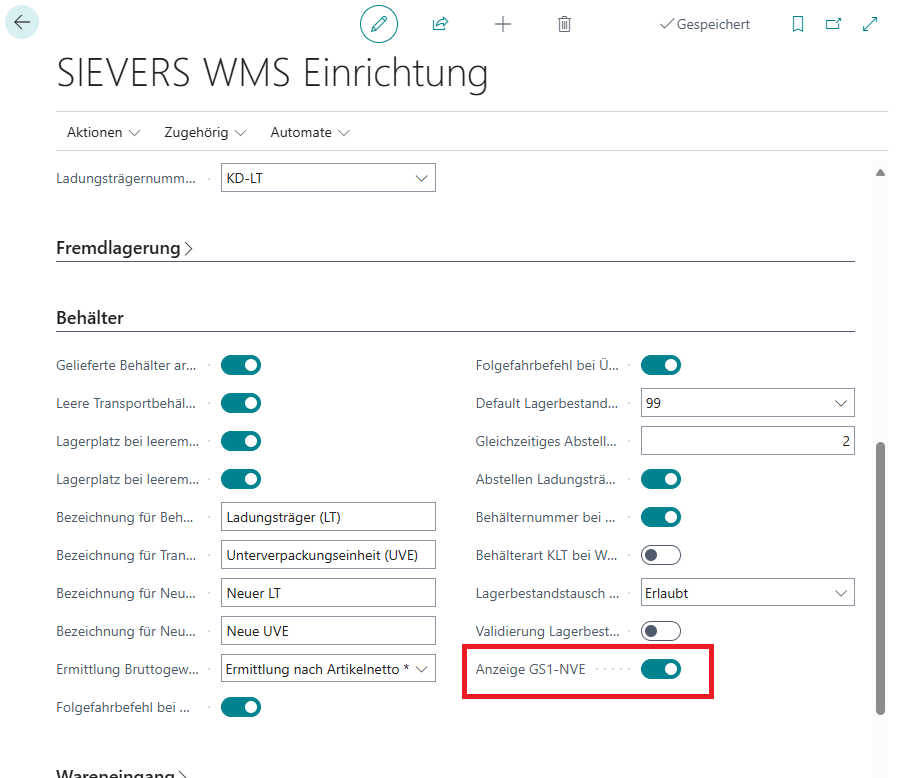Open page in new window icon
This screenshot has height=778, width=918.
point(833,24)
